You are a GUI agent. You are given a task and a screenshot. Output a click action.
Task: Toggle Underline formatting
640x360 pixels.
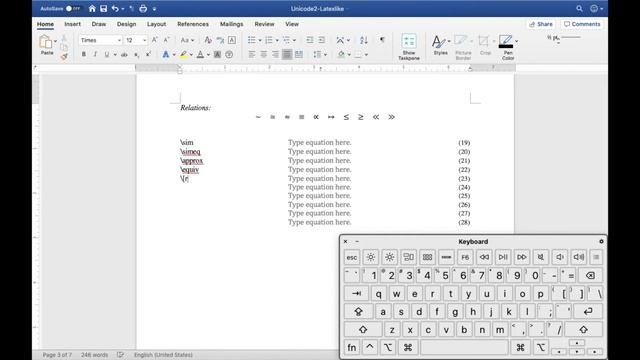pyautogui.click(x=107, y=54)
